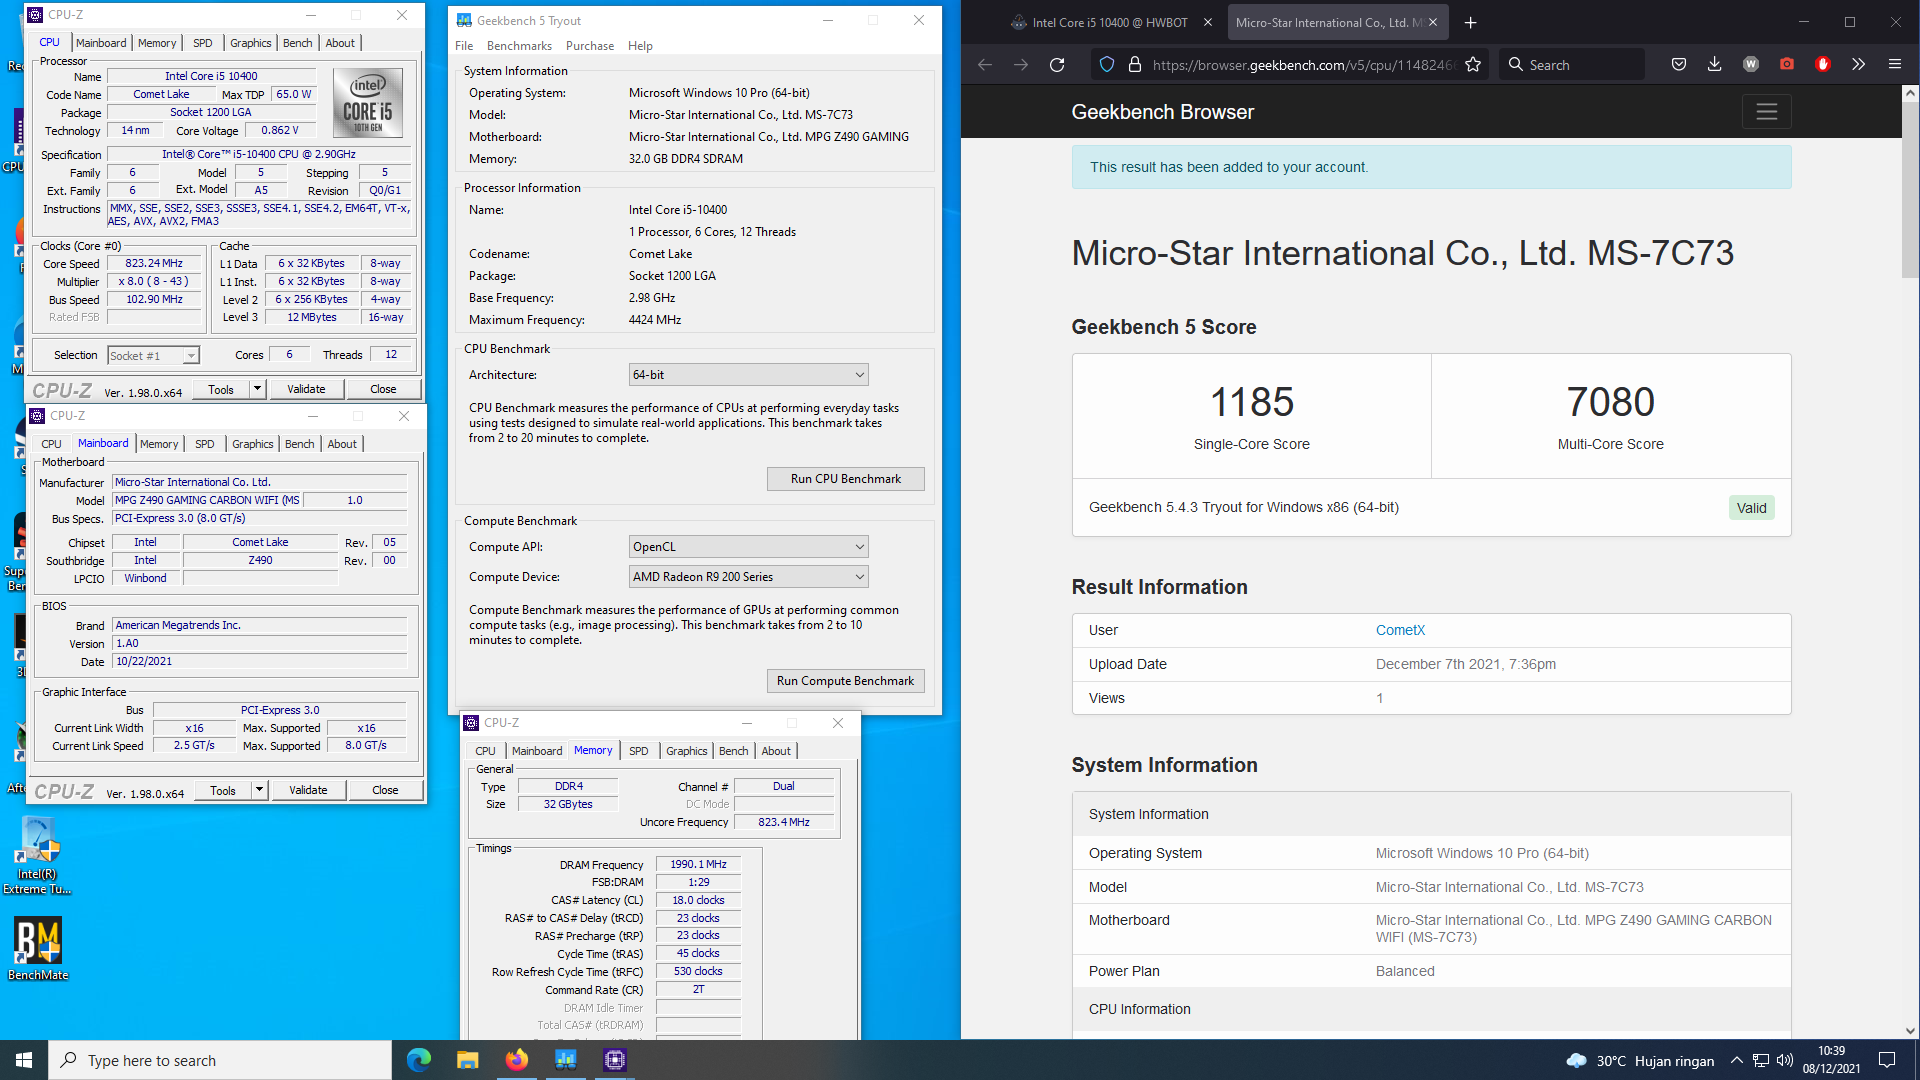The width and height of the screenshot is (1920, 1080).
Task: Open the CometX user profile link
Action: coord(1400,631)
